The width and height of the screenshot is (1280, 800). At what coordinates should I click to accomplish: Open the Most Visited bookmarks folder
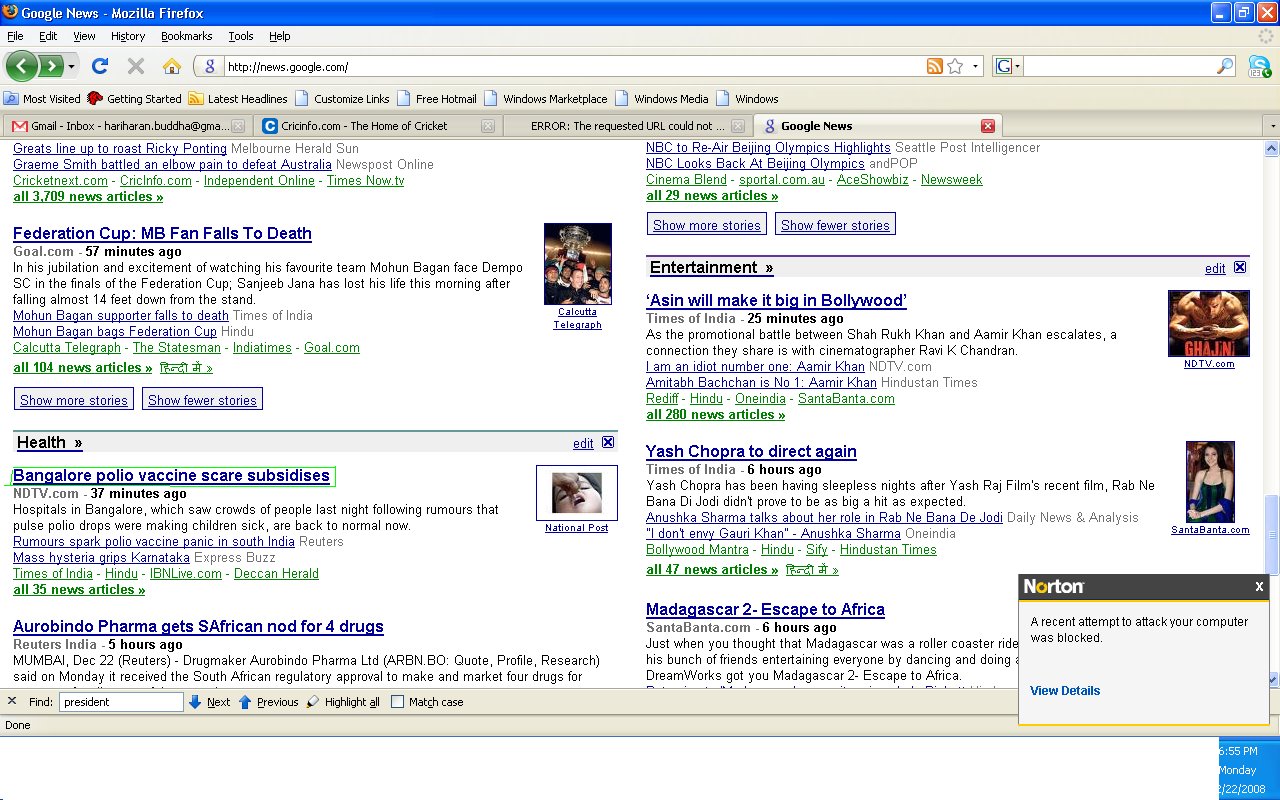coord(42,99)
